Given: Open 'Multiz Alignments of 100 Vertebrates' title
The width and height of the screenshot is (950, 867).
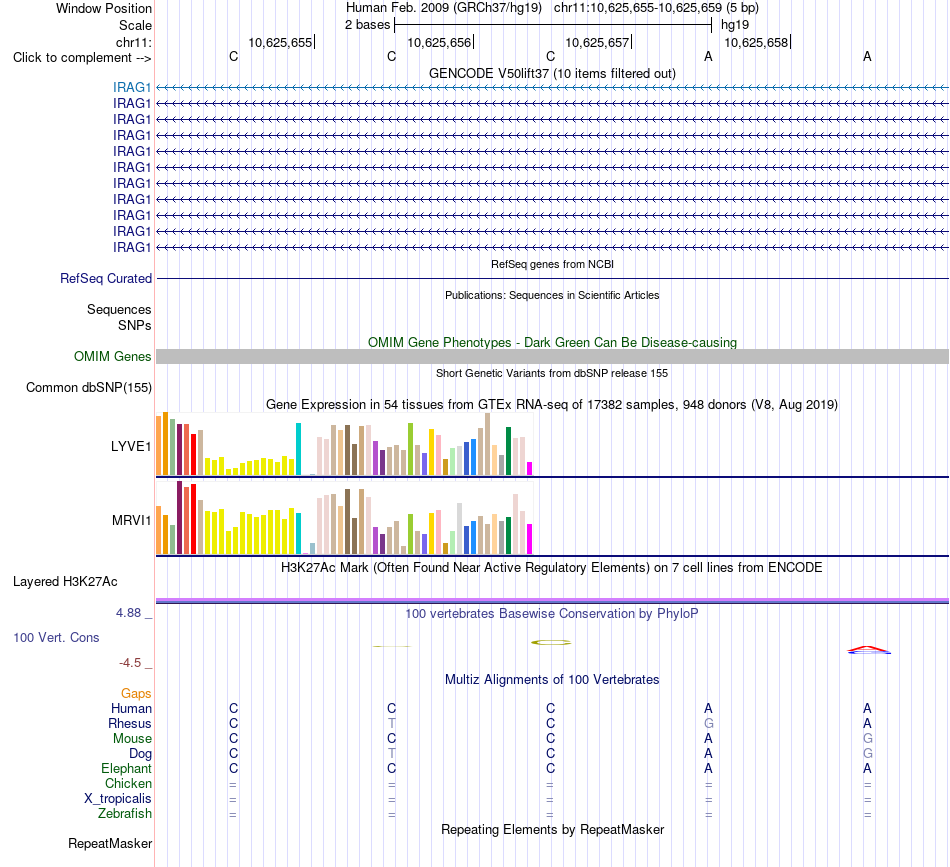Looking at the screenshot, I should point(552,680).
